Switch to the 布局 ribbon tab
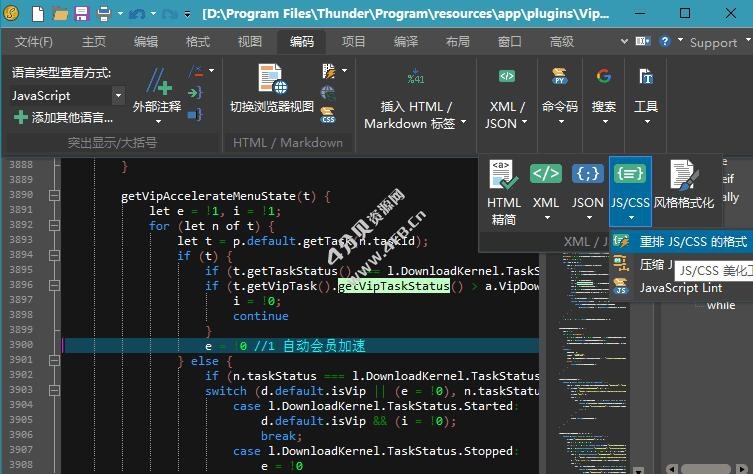This screenshot has height=474, width=753. pos(457,42)
